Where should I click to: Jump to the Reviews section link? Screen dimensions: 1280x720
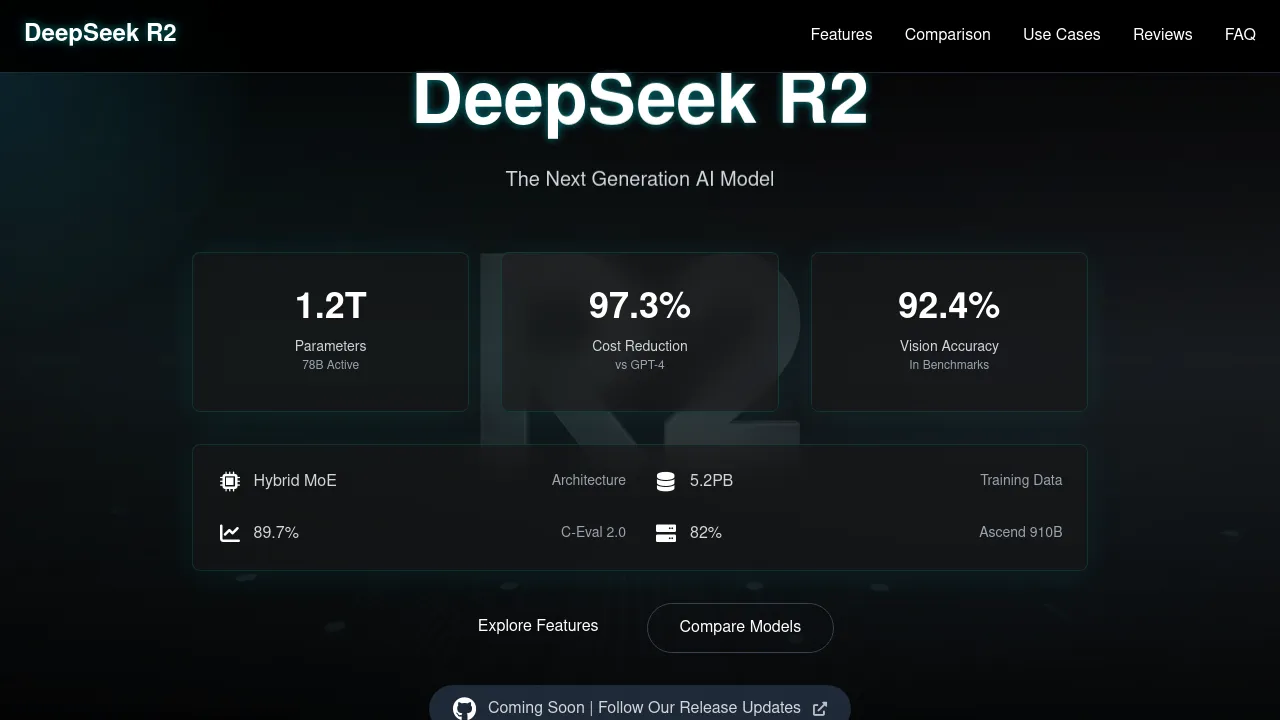coord(1162,34)
